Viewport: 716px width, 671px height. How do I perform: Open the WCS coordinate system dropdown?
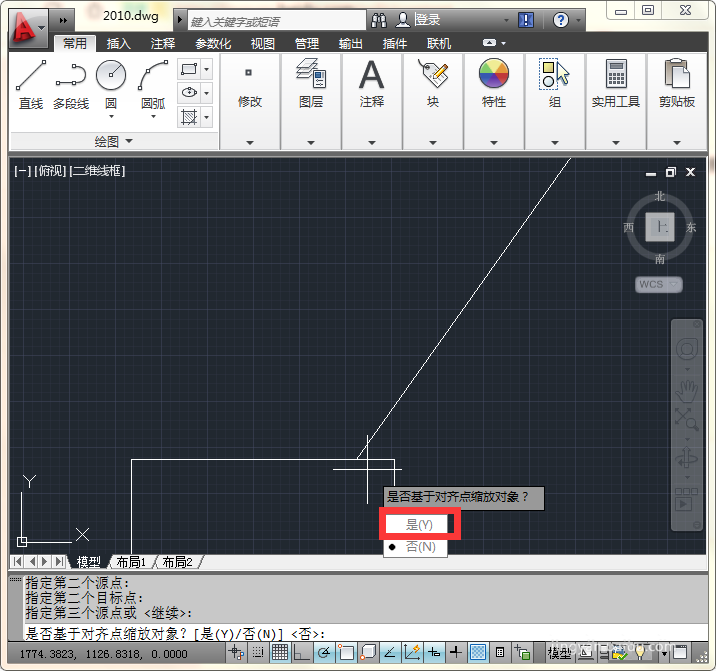point(658,285)
